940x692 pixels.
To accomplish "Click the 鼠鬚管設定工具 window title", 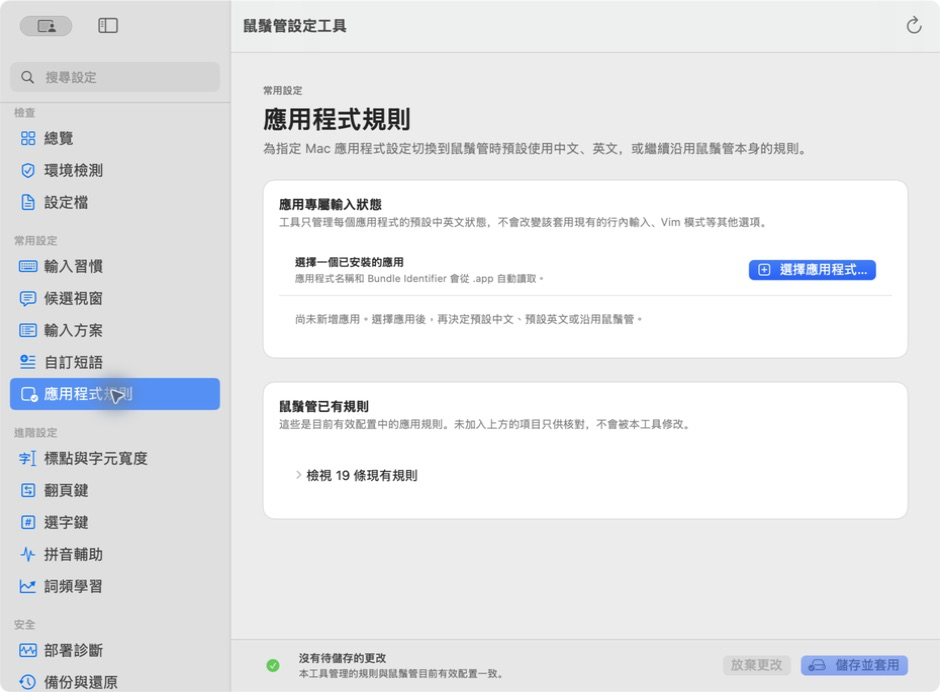I will click(294, 26).
